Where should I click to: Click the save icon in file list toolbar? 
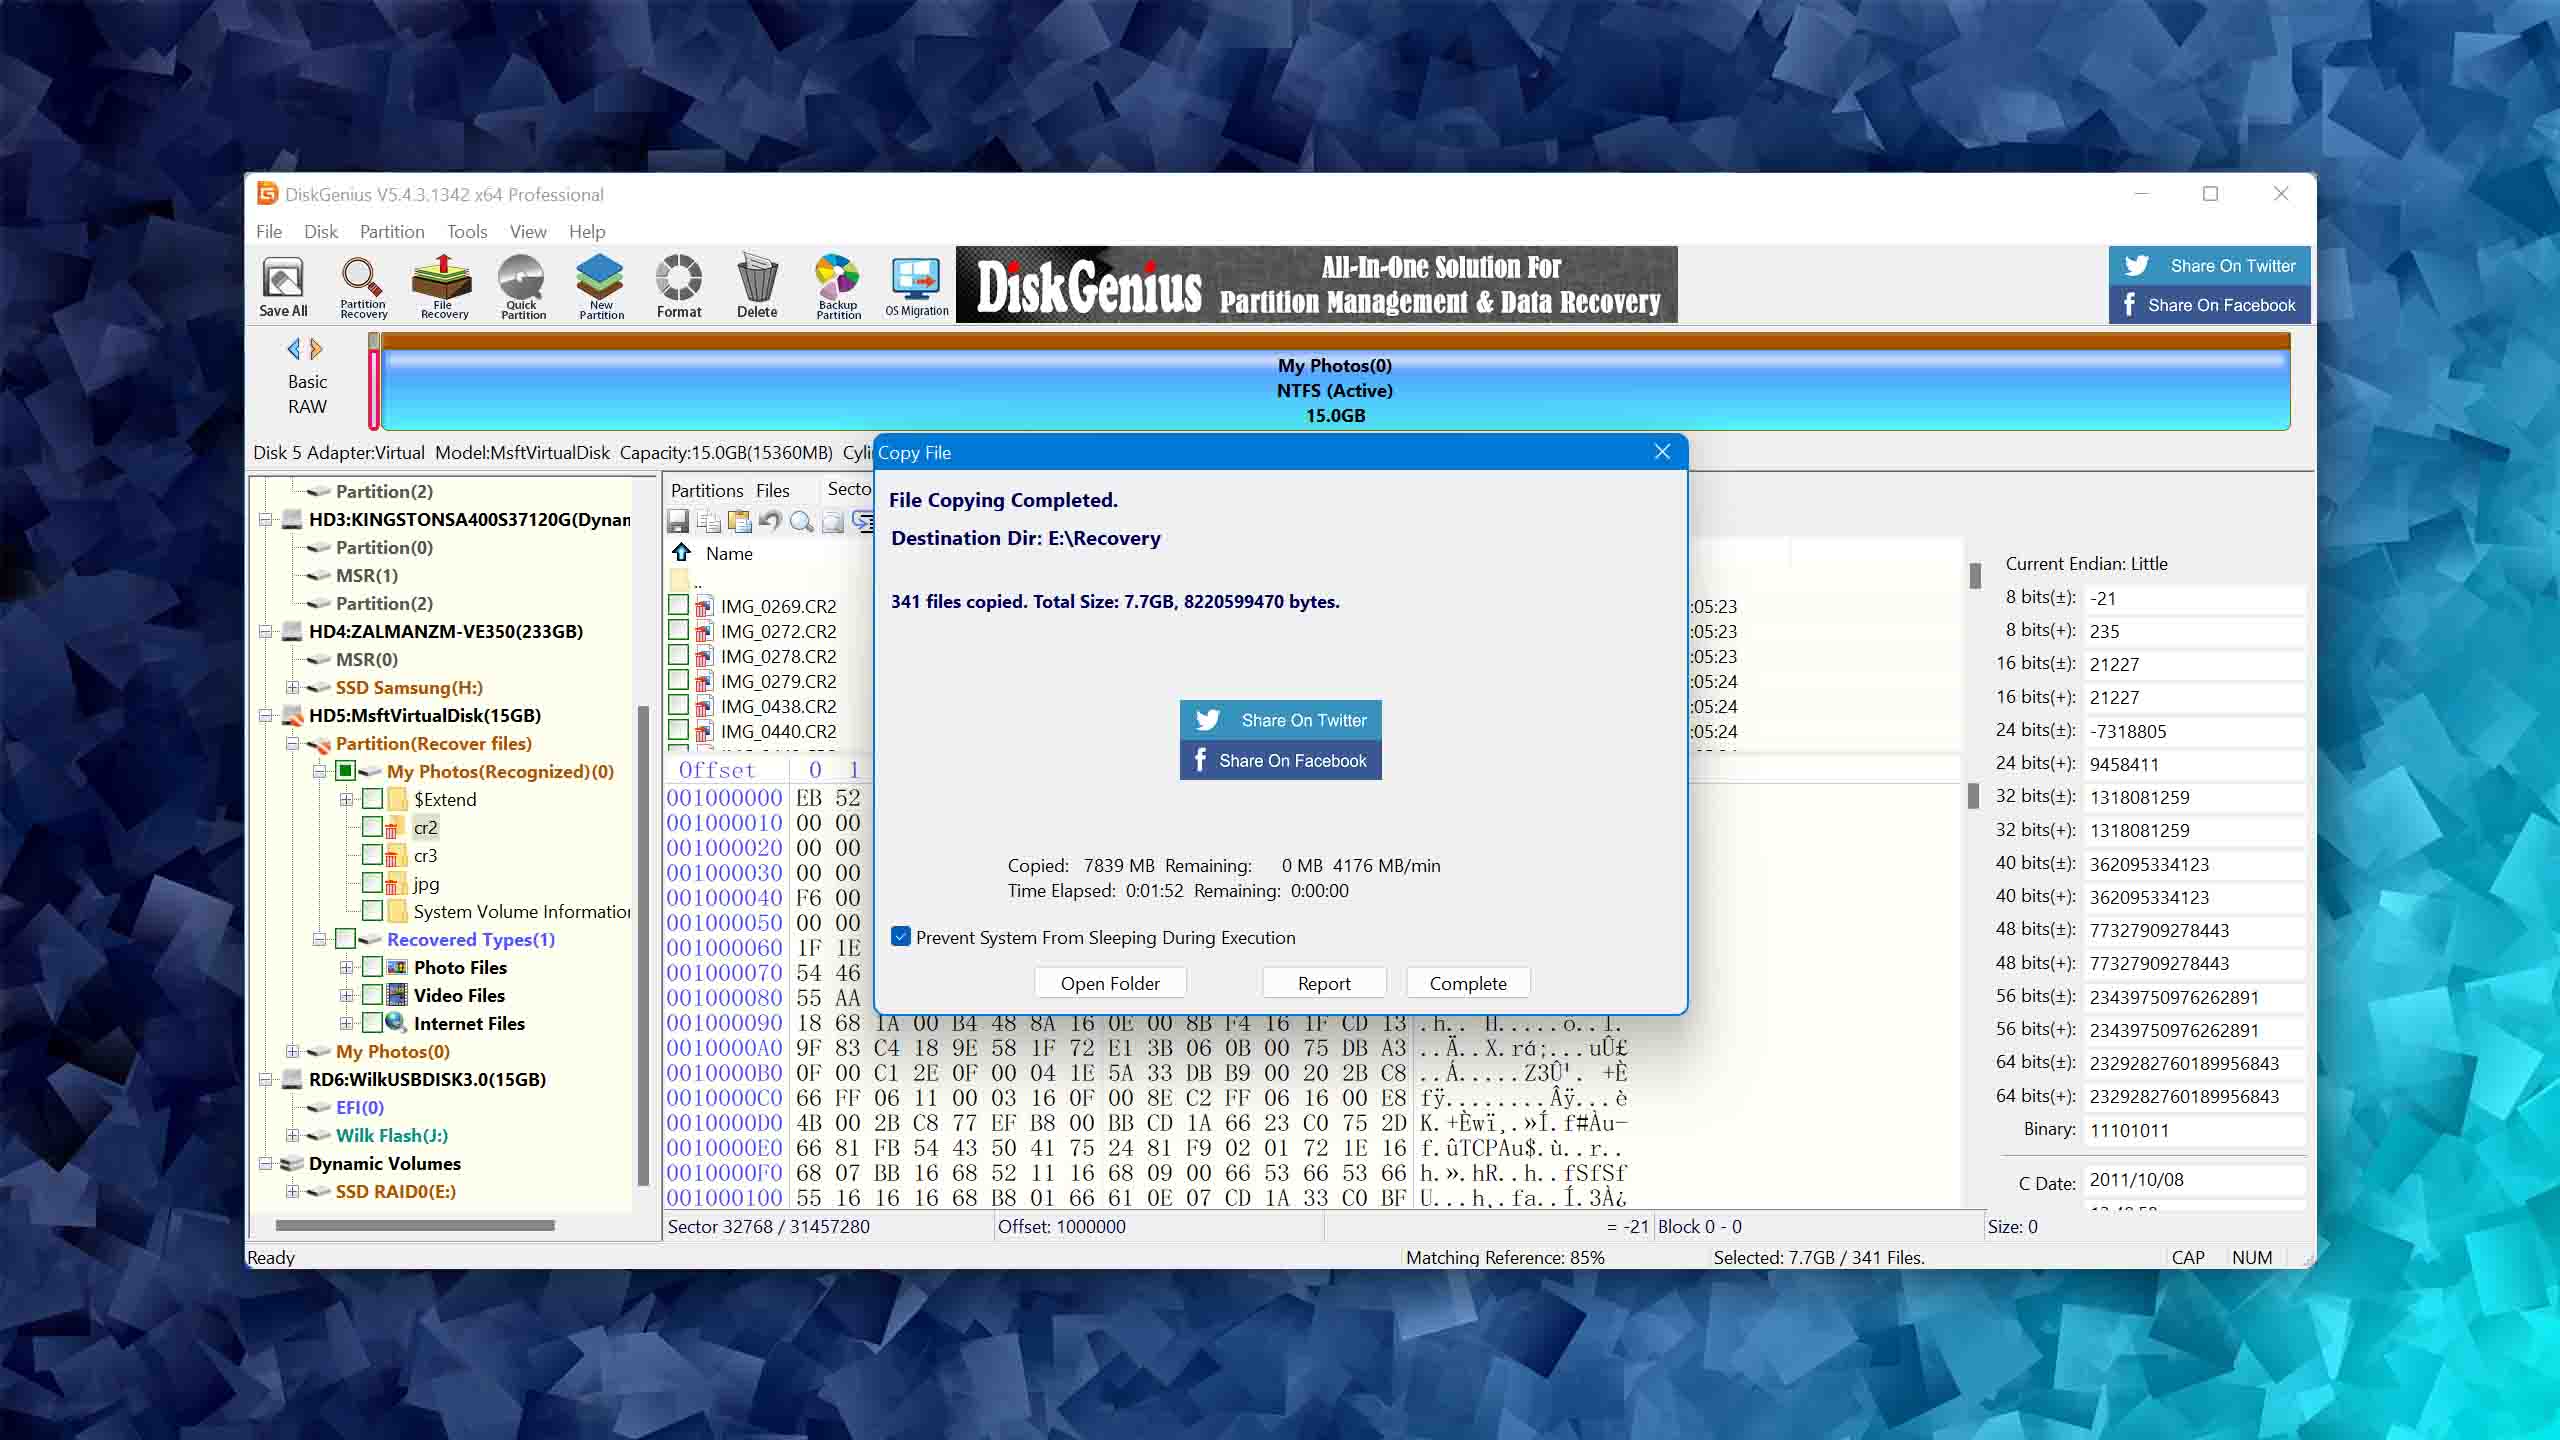[x=678, y=521]
